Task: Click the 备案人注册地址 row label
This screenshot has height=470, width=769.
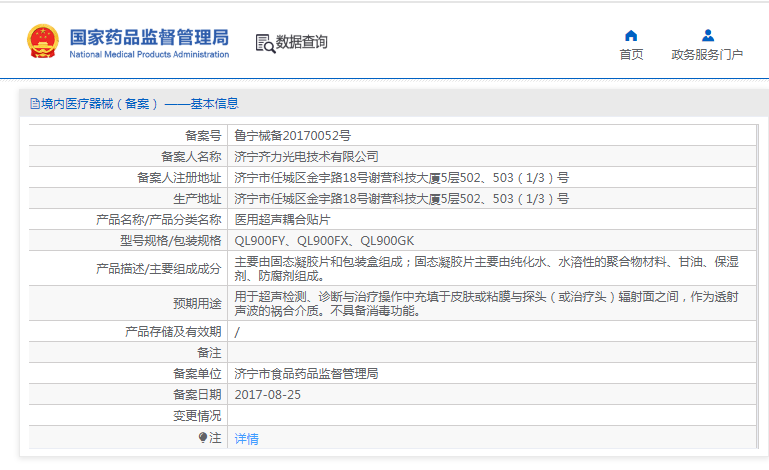Action: click(179, 178)
